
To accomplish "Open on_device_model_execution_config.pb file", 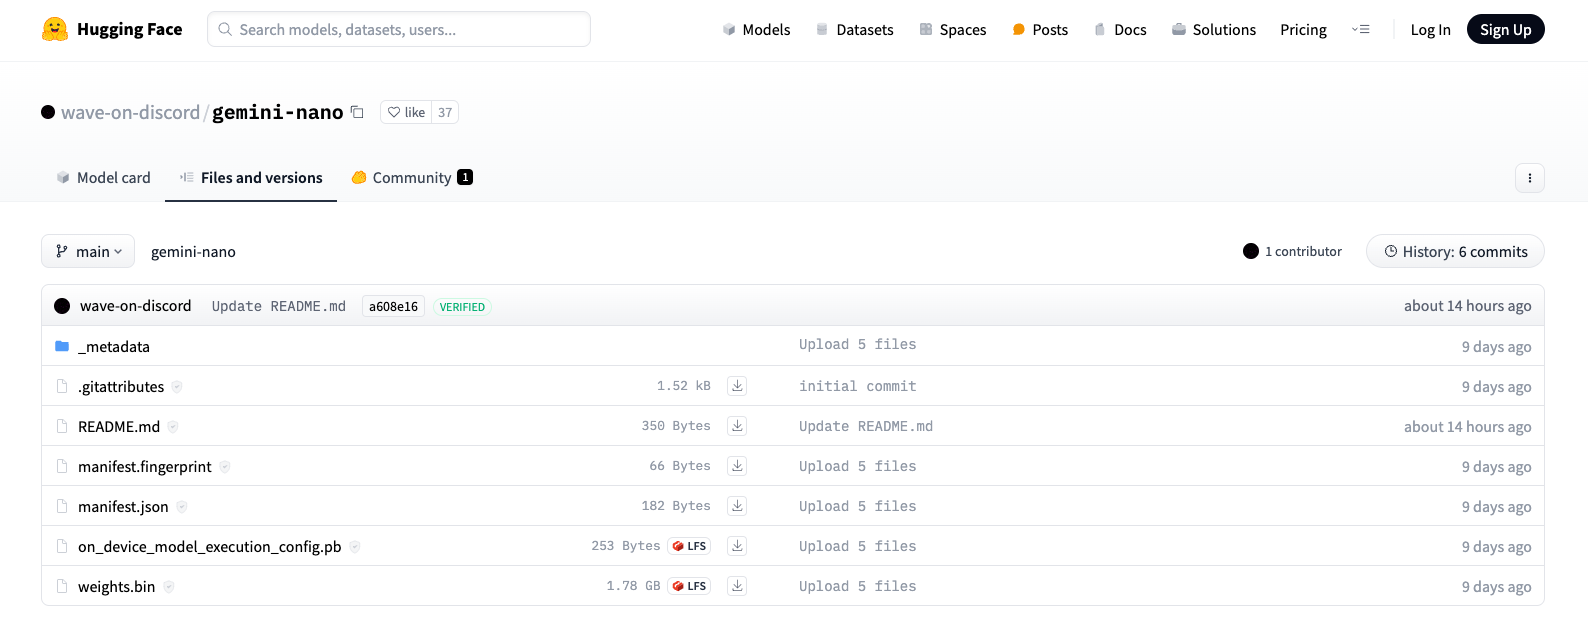I will [210, 547].
